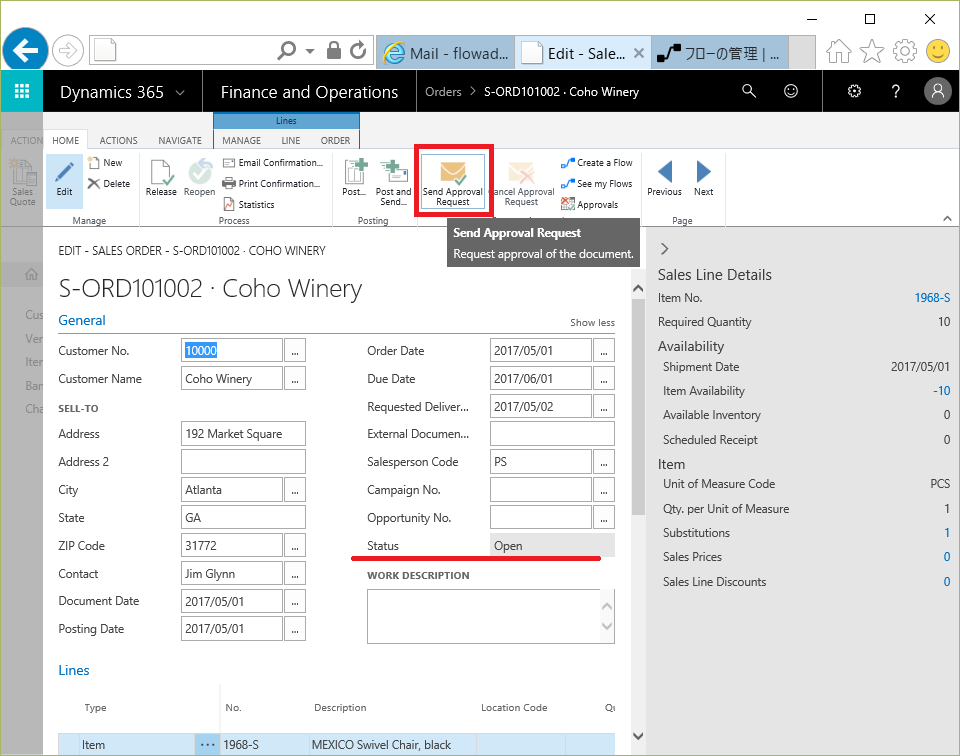Click Send Approval Request
960x756 pixels.
pyautogui.click(x=453, y=181)
